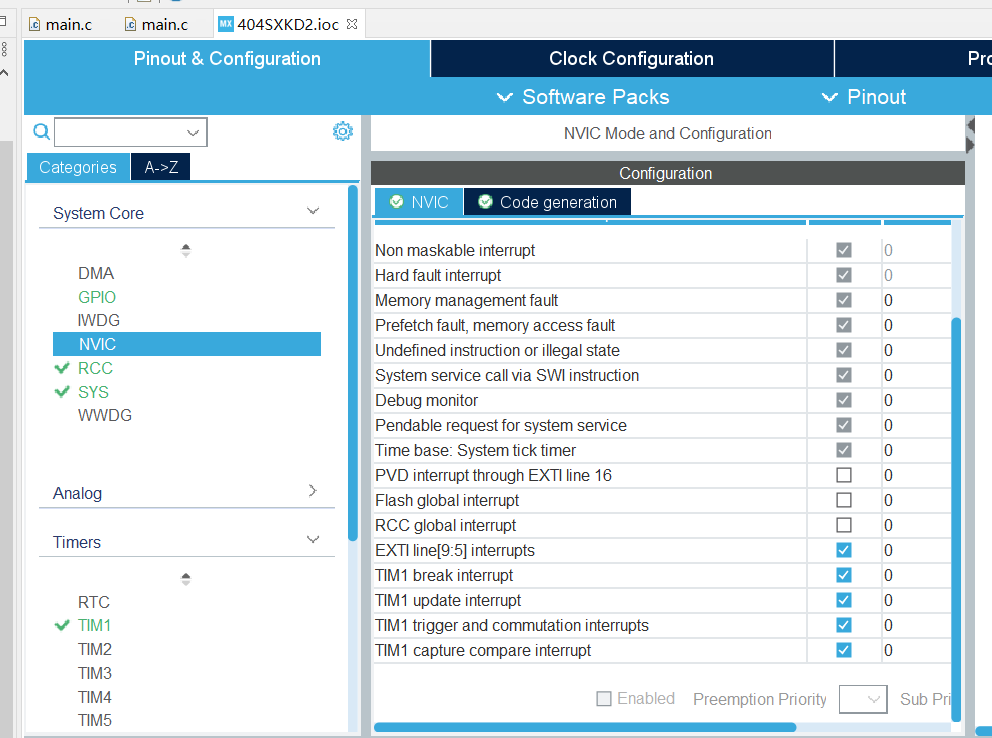992x738 pixels.
Task: Select RTC under Timers
Action: (94, 602)
